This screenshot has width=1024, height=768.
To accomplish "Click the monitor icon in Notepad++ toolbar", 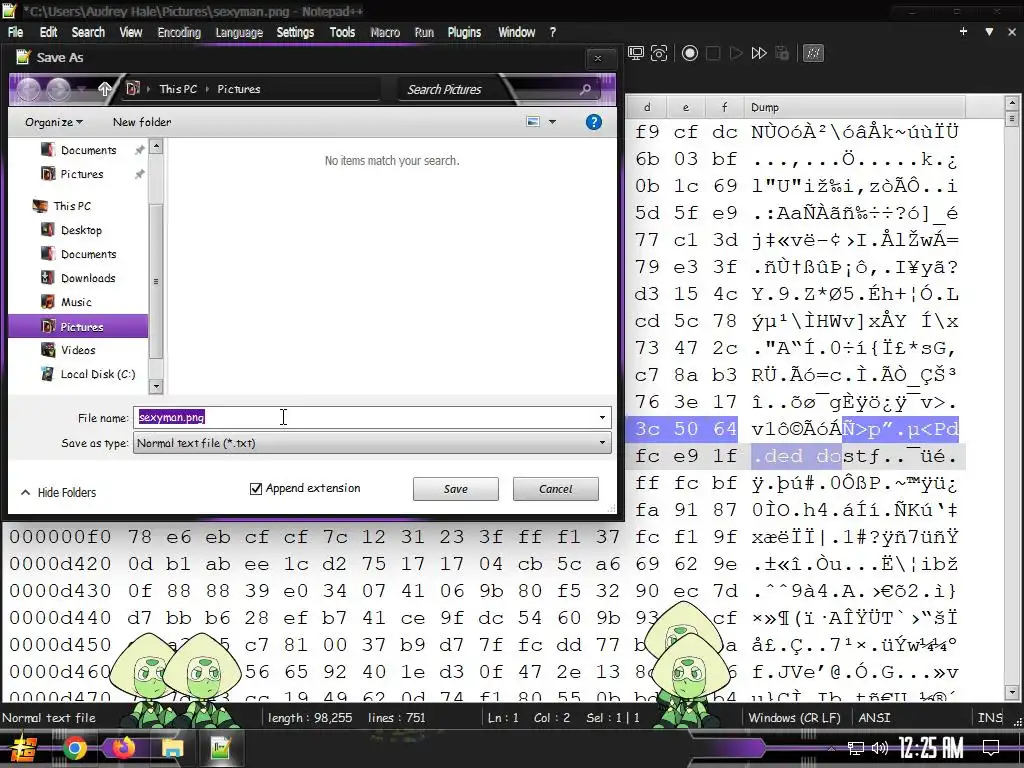I will pyautogui.click(x=636, y=54).
